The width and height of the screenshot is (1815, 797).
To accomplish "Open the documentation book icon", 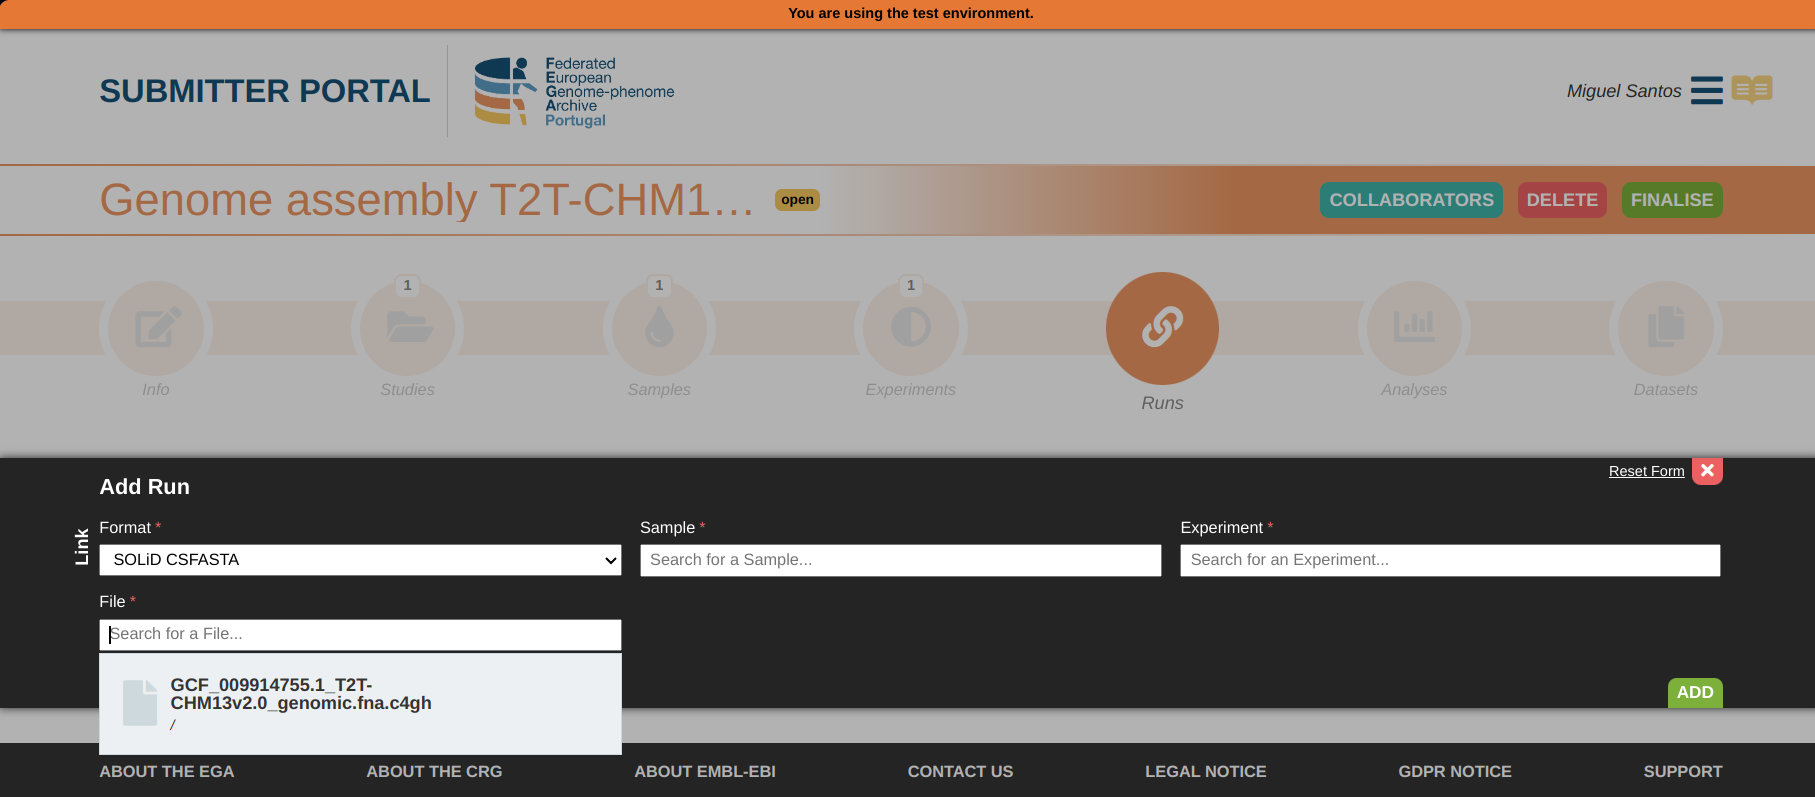I will (x=1752, y=89).
